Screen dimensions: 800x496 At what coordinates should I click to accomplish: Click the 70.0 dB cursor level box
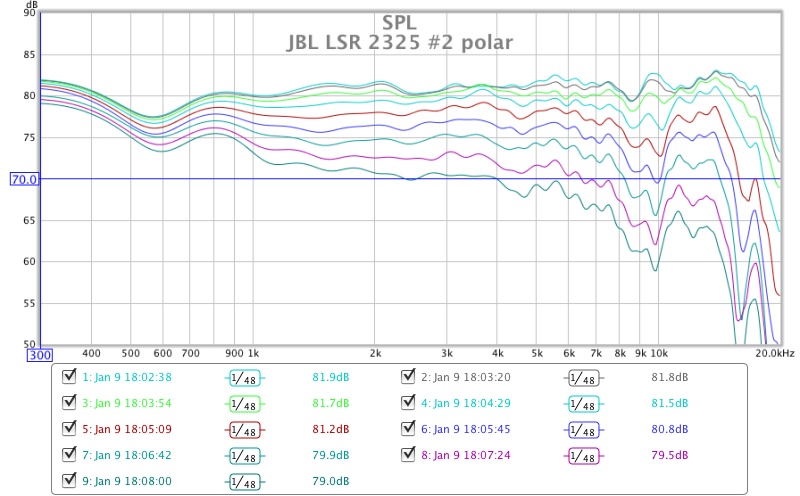[24, 179]
